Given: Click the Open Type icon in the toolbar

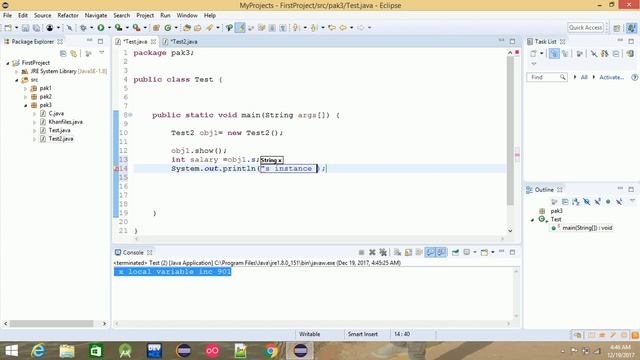Looking at the screenshot, I should (187, 28).
